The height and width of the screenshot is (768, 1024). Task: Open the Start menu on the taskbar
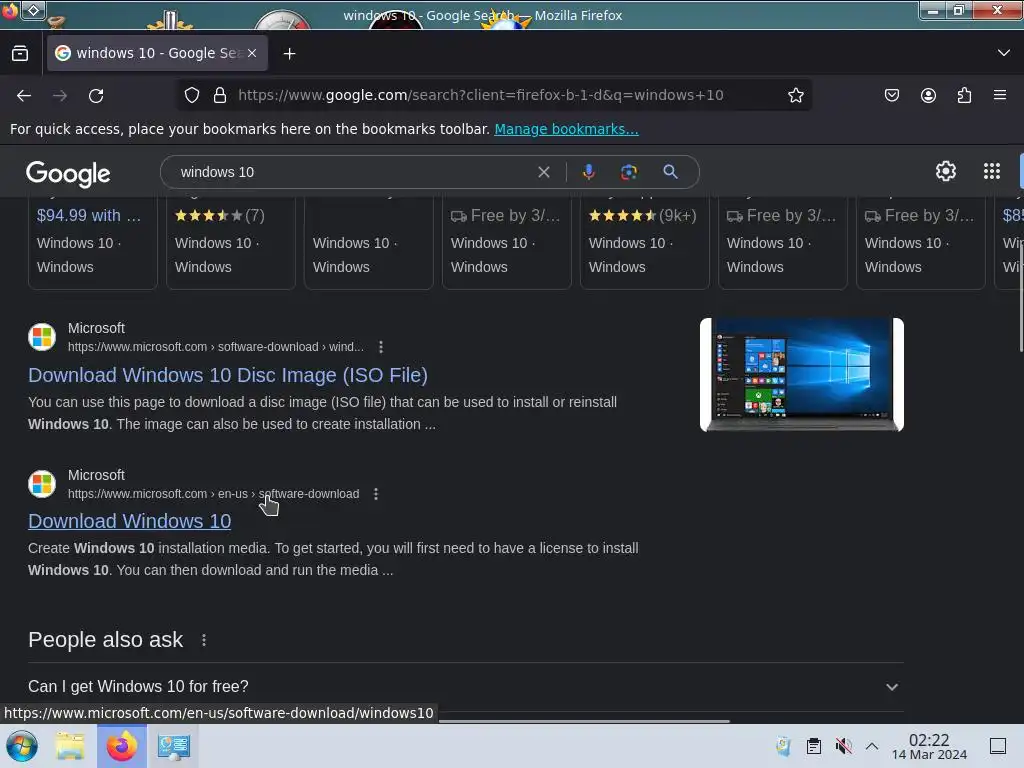tap(22, 746)
